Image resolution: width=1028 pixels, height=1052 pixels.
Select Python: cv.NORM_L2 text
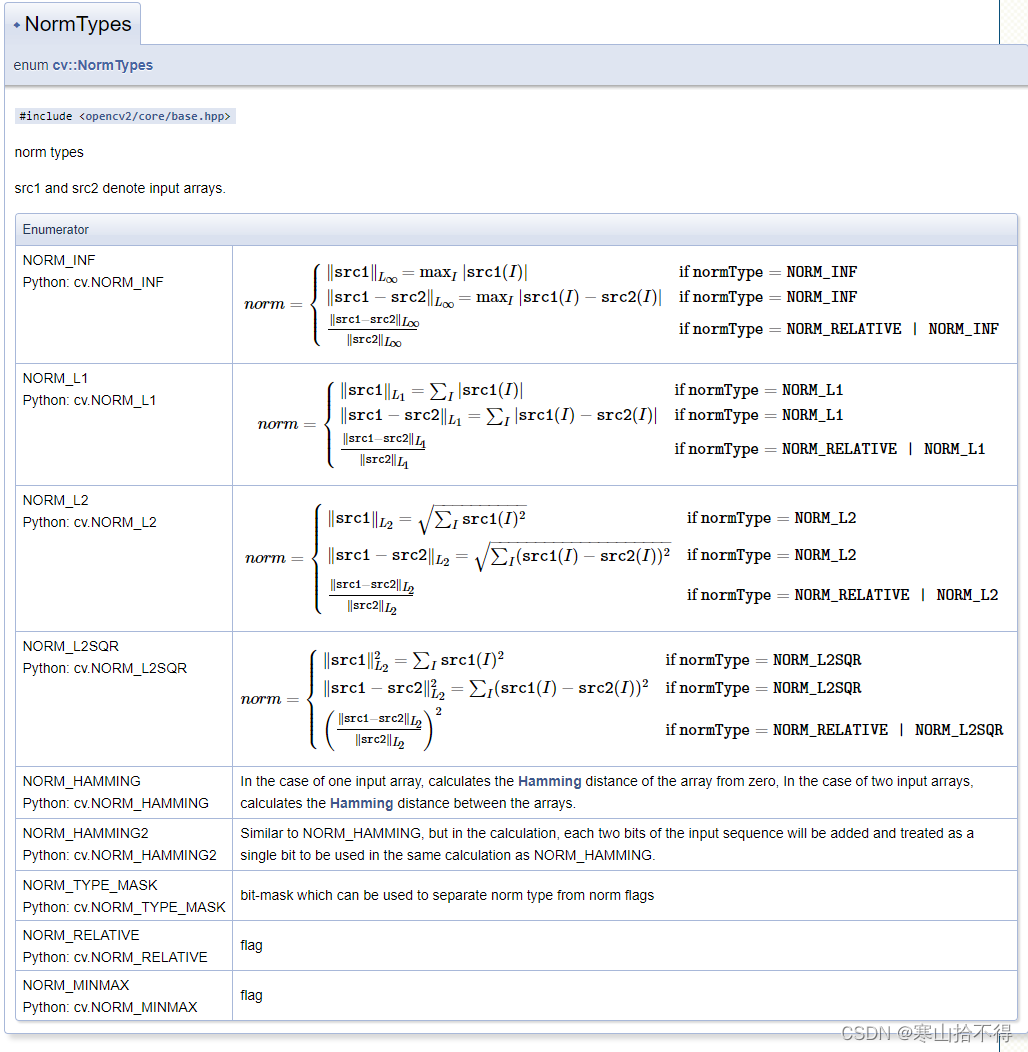(90, 523)
